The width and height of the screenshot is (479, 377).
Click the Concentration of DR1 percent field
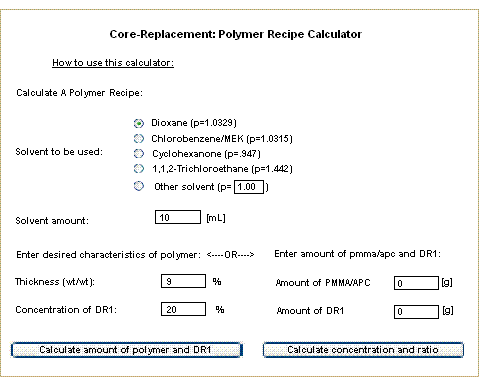coord(183,309)
